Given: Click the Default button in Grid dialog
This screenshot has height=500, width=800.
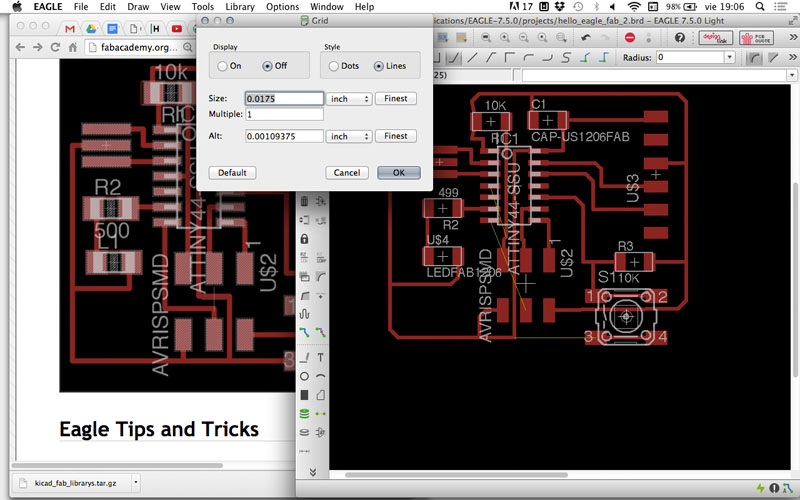Looking at the screenshot, I should pyautogui.click(x=232, y=173).
